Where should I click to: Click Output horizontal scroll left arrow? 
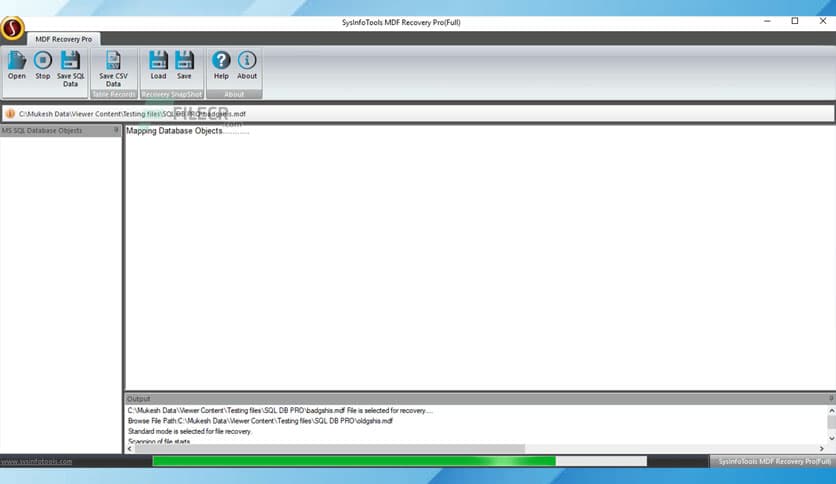pyautogui.click(x=130, y=449)
